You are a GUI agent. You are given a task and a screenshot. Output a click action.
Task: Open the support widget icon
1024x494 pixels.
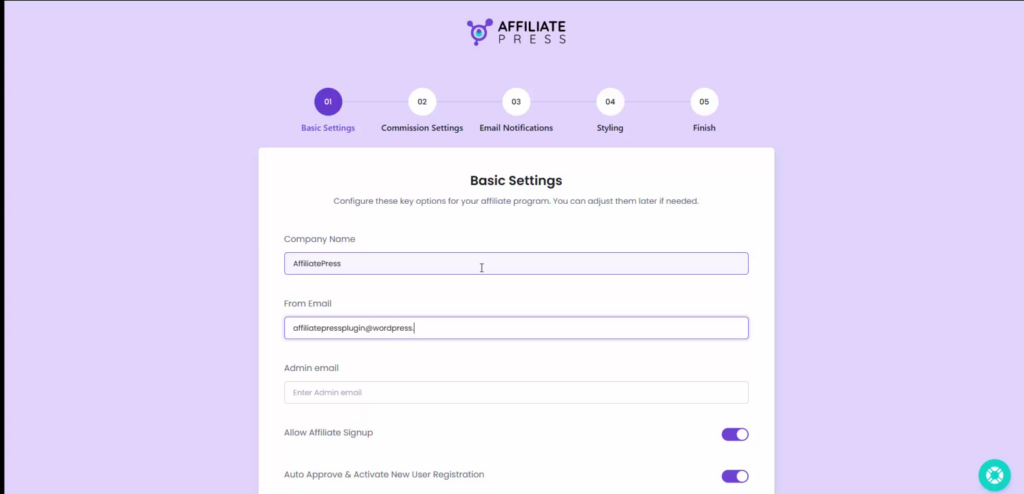pyautogui.click(x=994, y=474)
